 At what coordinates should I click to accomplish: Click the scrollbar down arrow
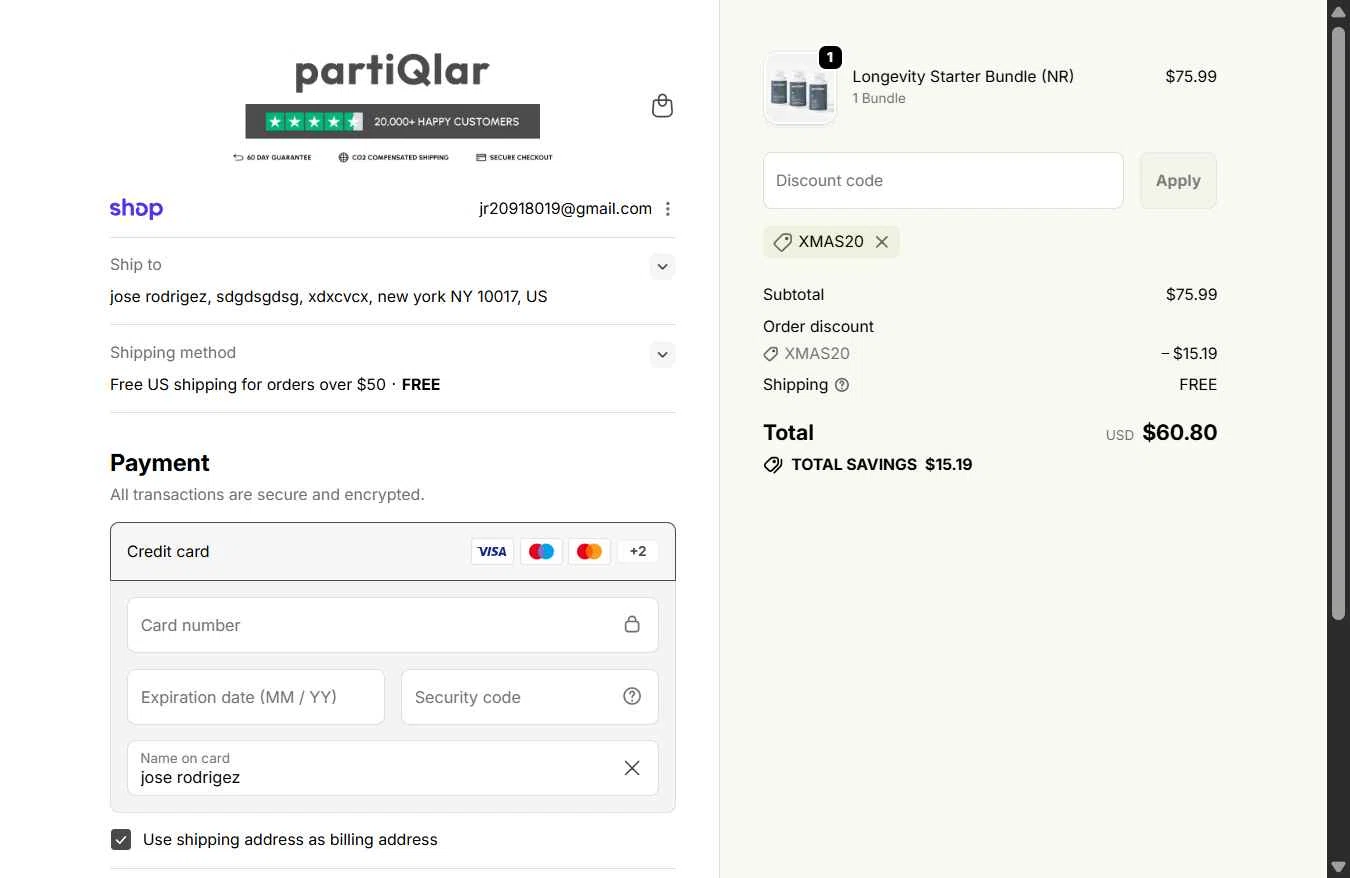point(1338,866)
